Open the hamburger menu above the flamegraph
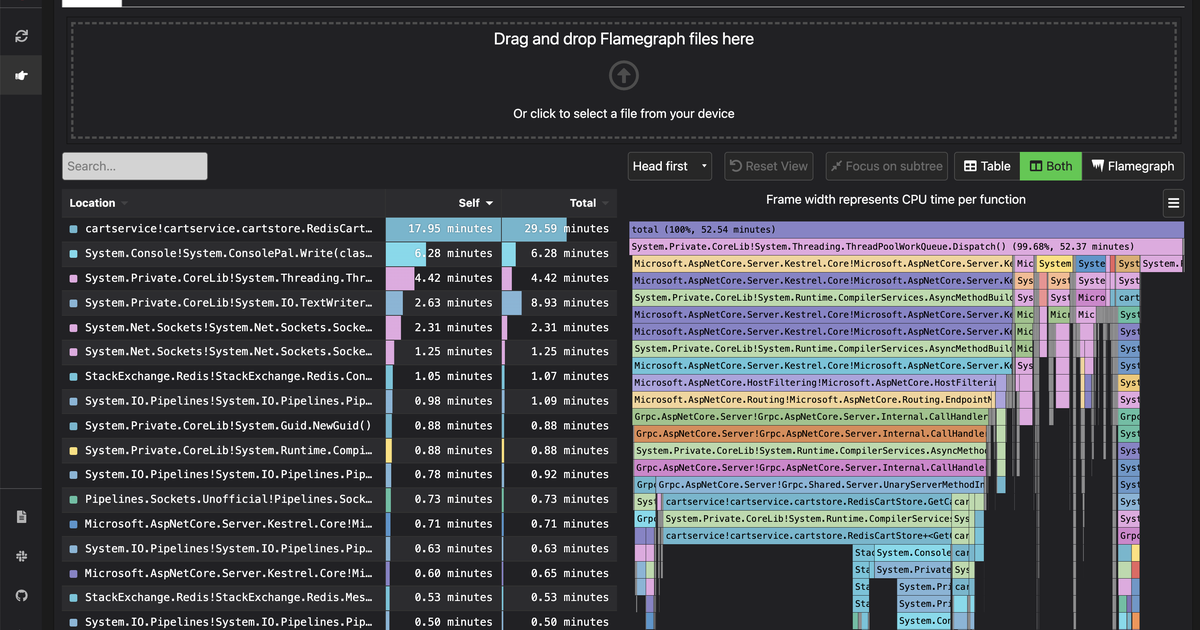The image size is (1200, 630). [1173, 203]
